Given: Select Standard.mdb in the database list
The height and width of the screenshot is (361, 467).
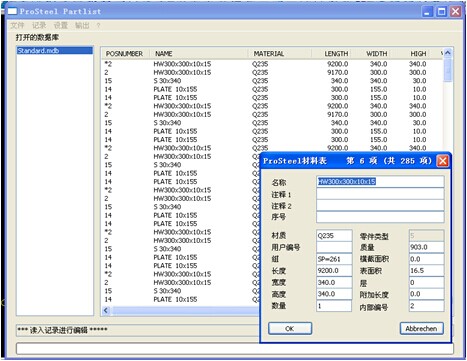Looking at the screenshot, I should 55,51.
